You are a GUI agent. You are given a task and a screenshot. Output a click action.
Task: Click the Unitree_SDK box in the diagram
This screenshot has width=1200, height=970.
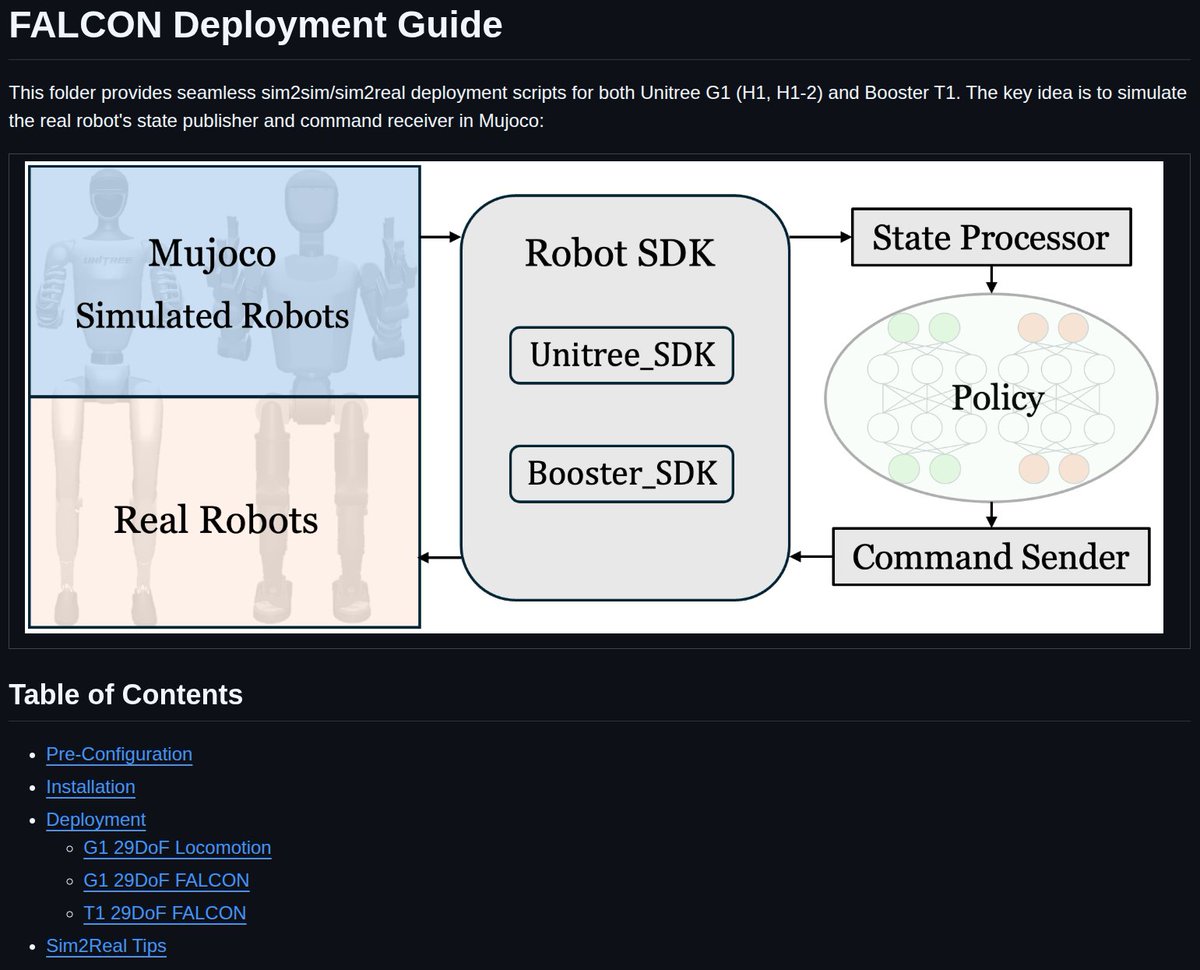[622, 355]
